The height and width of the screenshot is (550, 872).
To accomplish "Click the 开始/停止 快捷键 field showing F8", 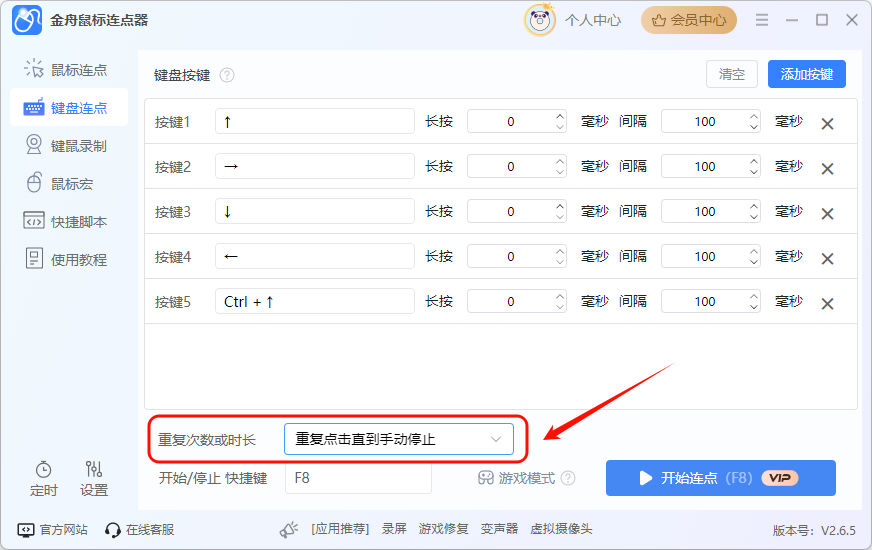I will pyautogui.click(x=358, y=478).
